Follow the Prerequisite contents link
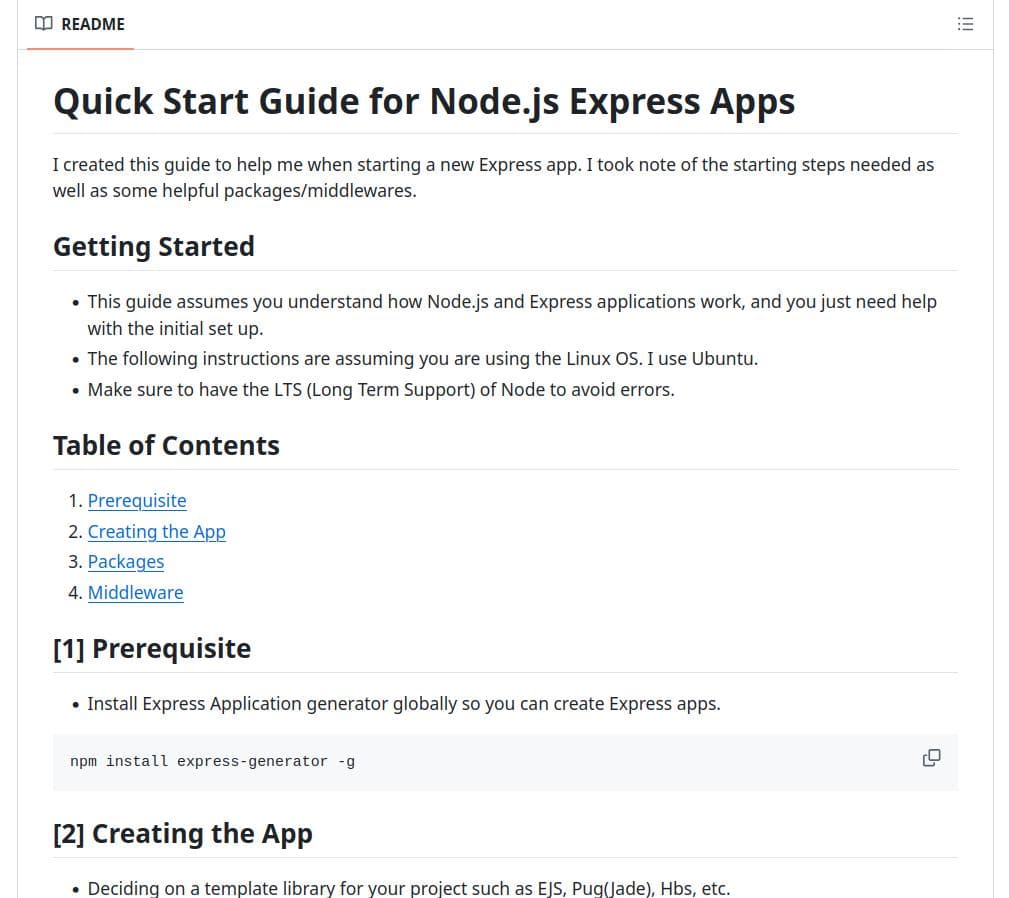 pyautogui.click(x=137, y=501)
